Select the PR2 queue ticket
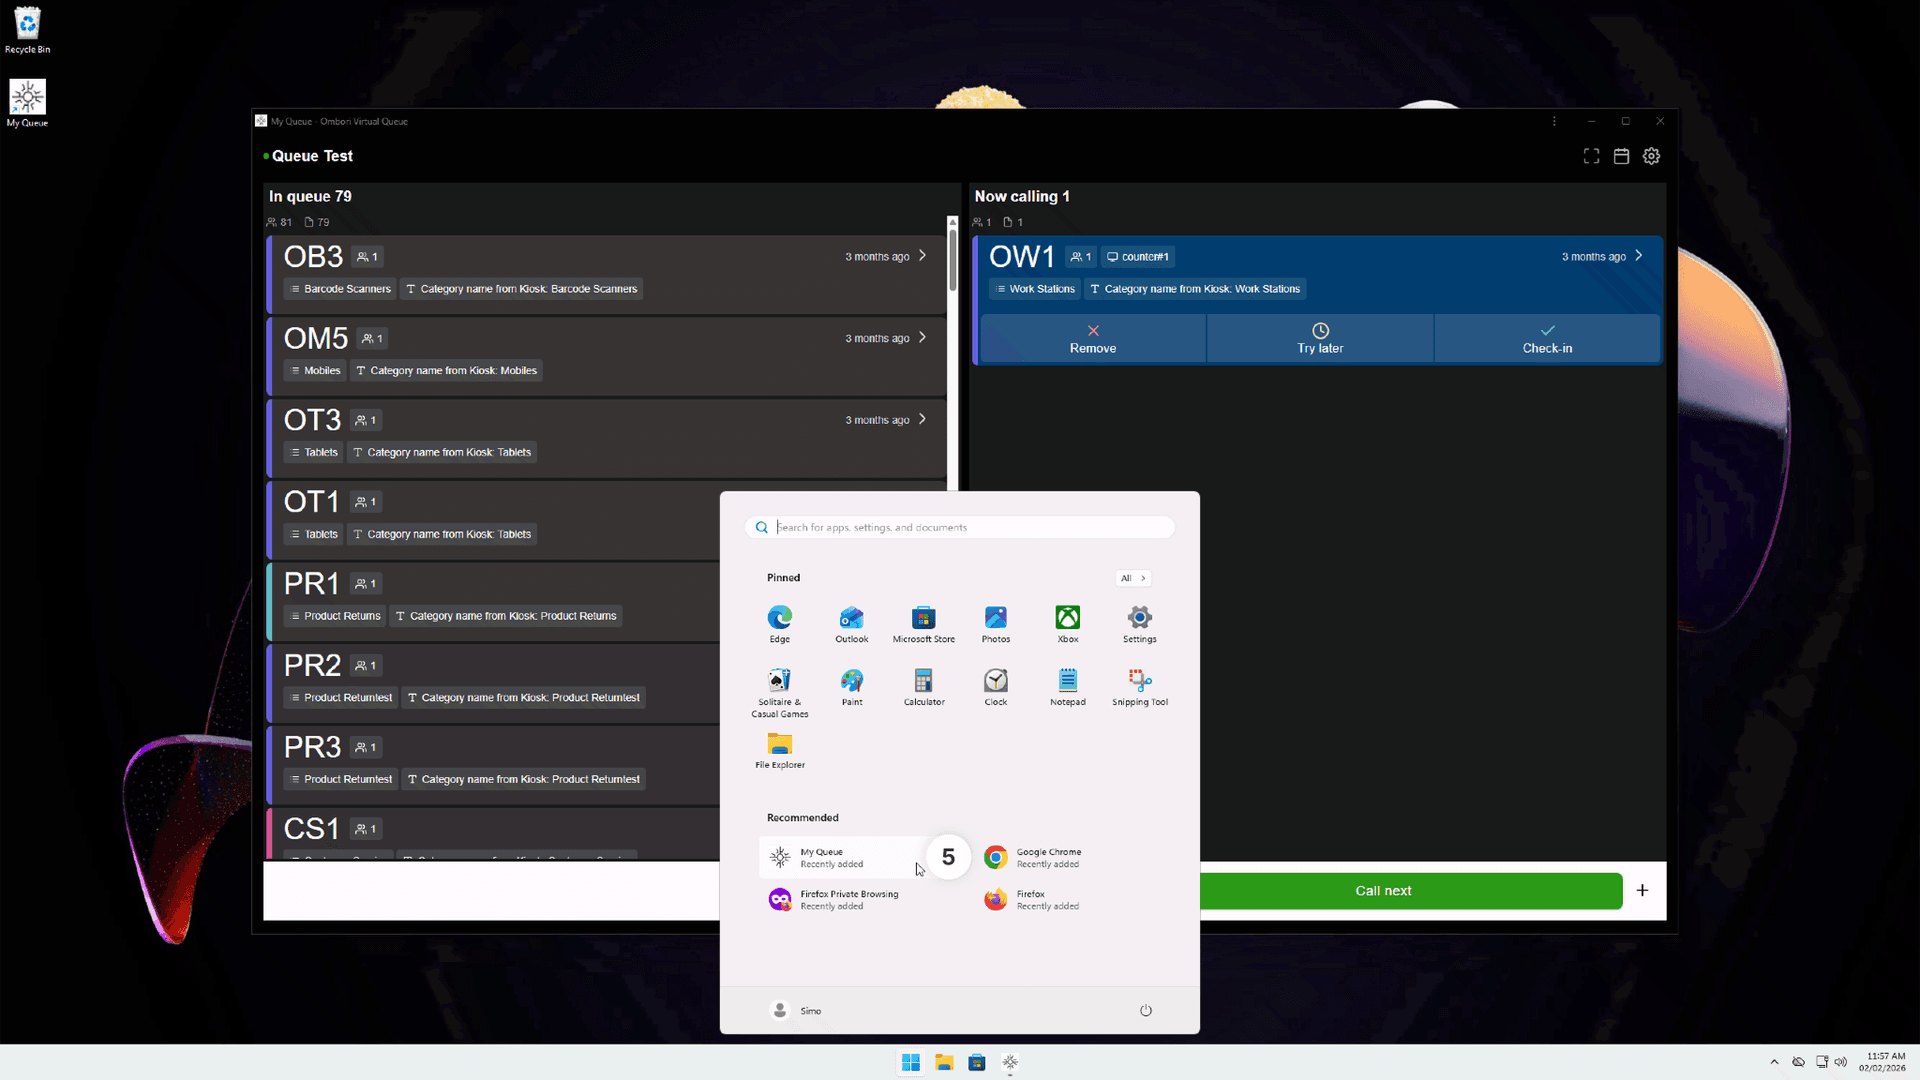 [494, 683]
